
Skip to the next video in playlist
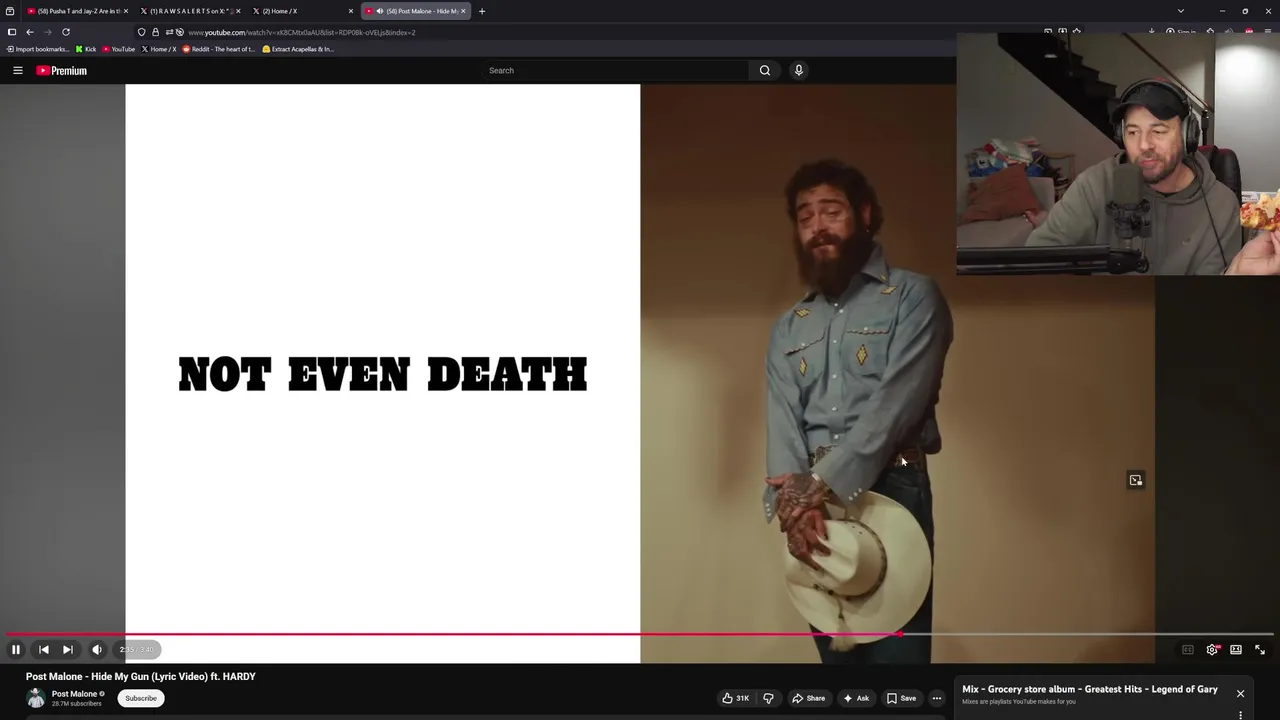coord(68,650)
